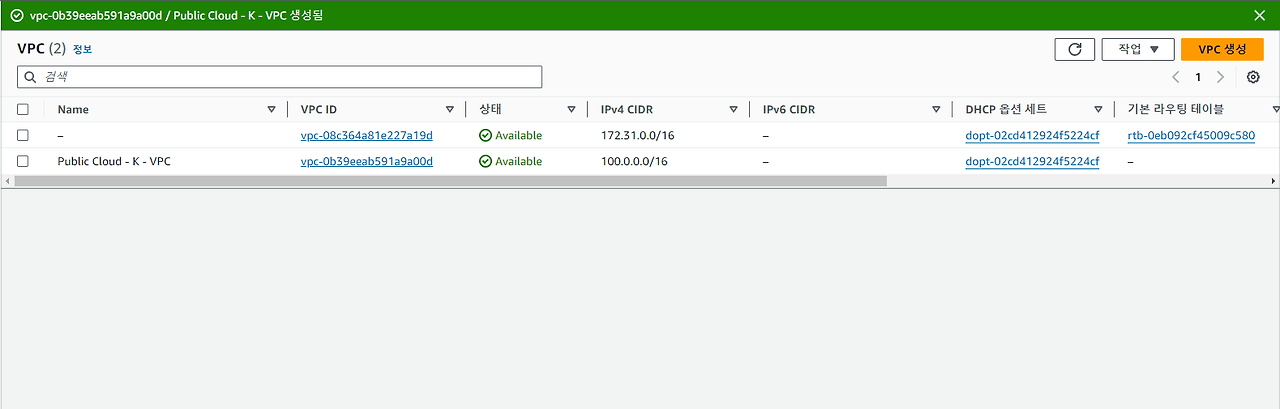Sort by the IPv6 CIDR column arrow
This screenshot has width=1280, height=409.
(x=936, y=110)
